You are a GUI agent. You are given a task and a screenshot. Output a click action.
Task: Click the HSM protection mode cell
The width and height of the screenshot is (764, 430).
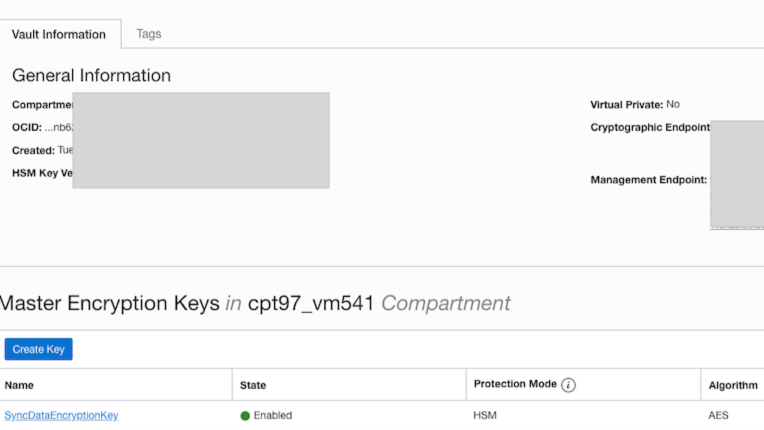pos(485,415)
